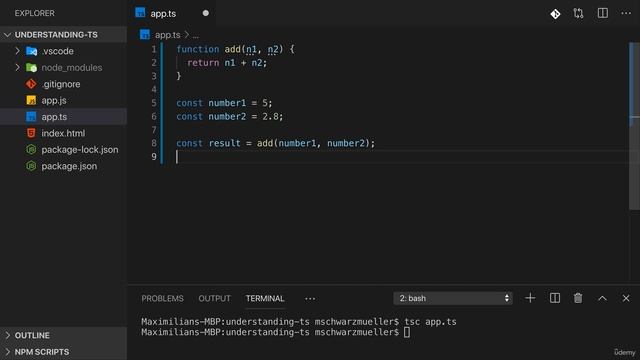640x360 pixels.
Task: Click the .vscode folder icon
Action: pyautogui.click(x=31, y=51)
